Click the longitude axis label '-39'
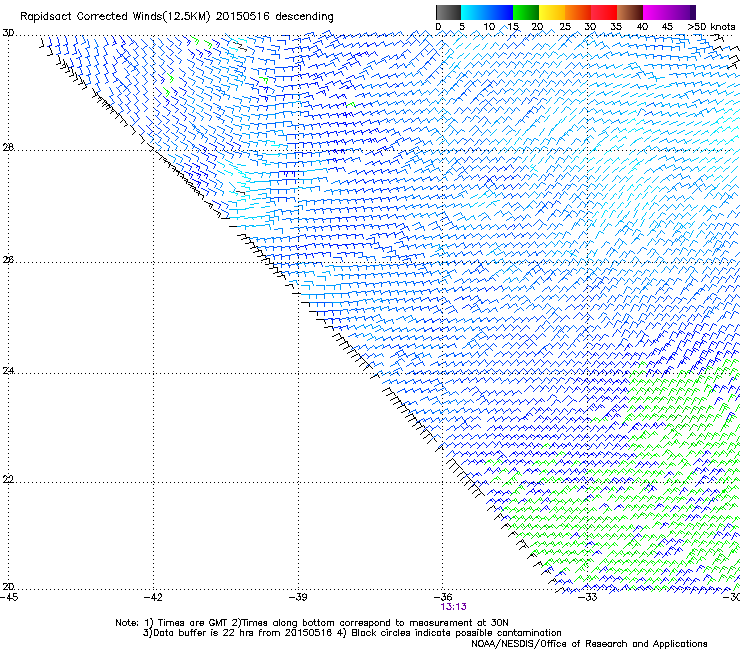 298,597
